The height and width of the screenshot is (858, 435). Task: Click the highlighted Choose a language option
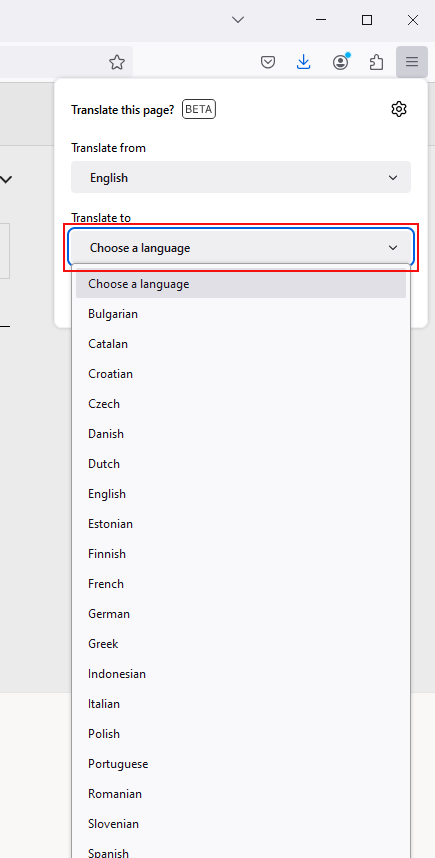tap(241, 284)
